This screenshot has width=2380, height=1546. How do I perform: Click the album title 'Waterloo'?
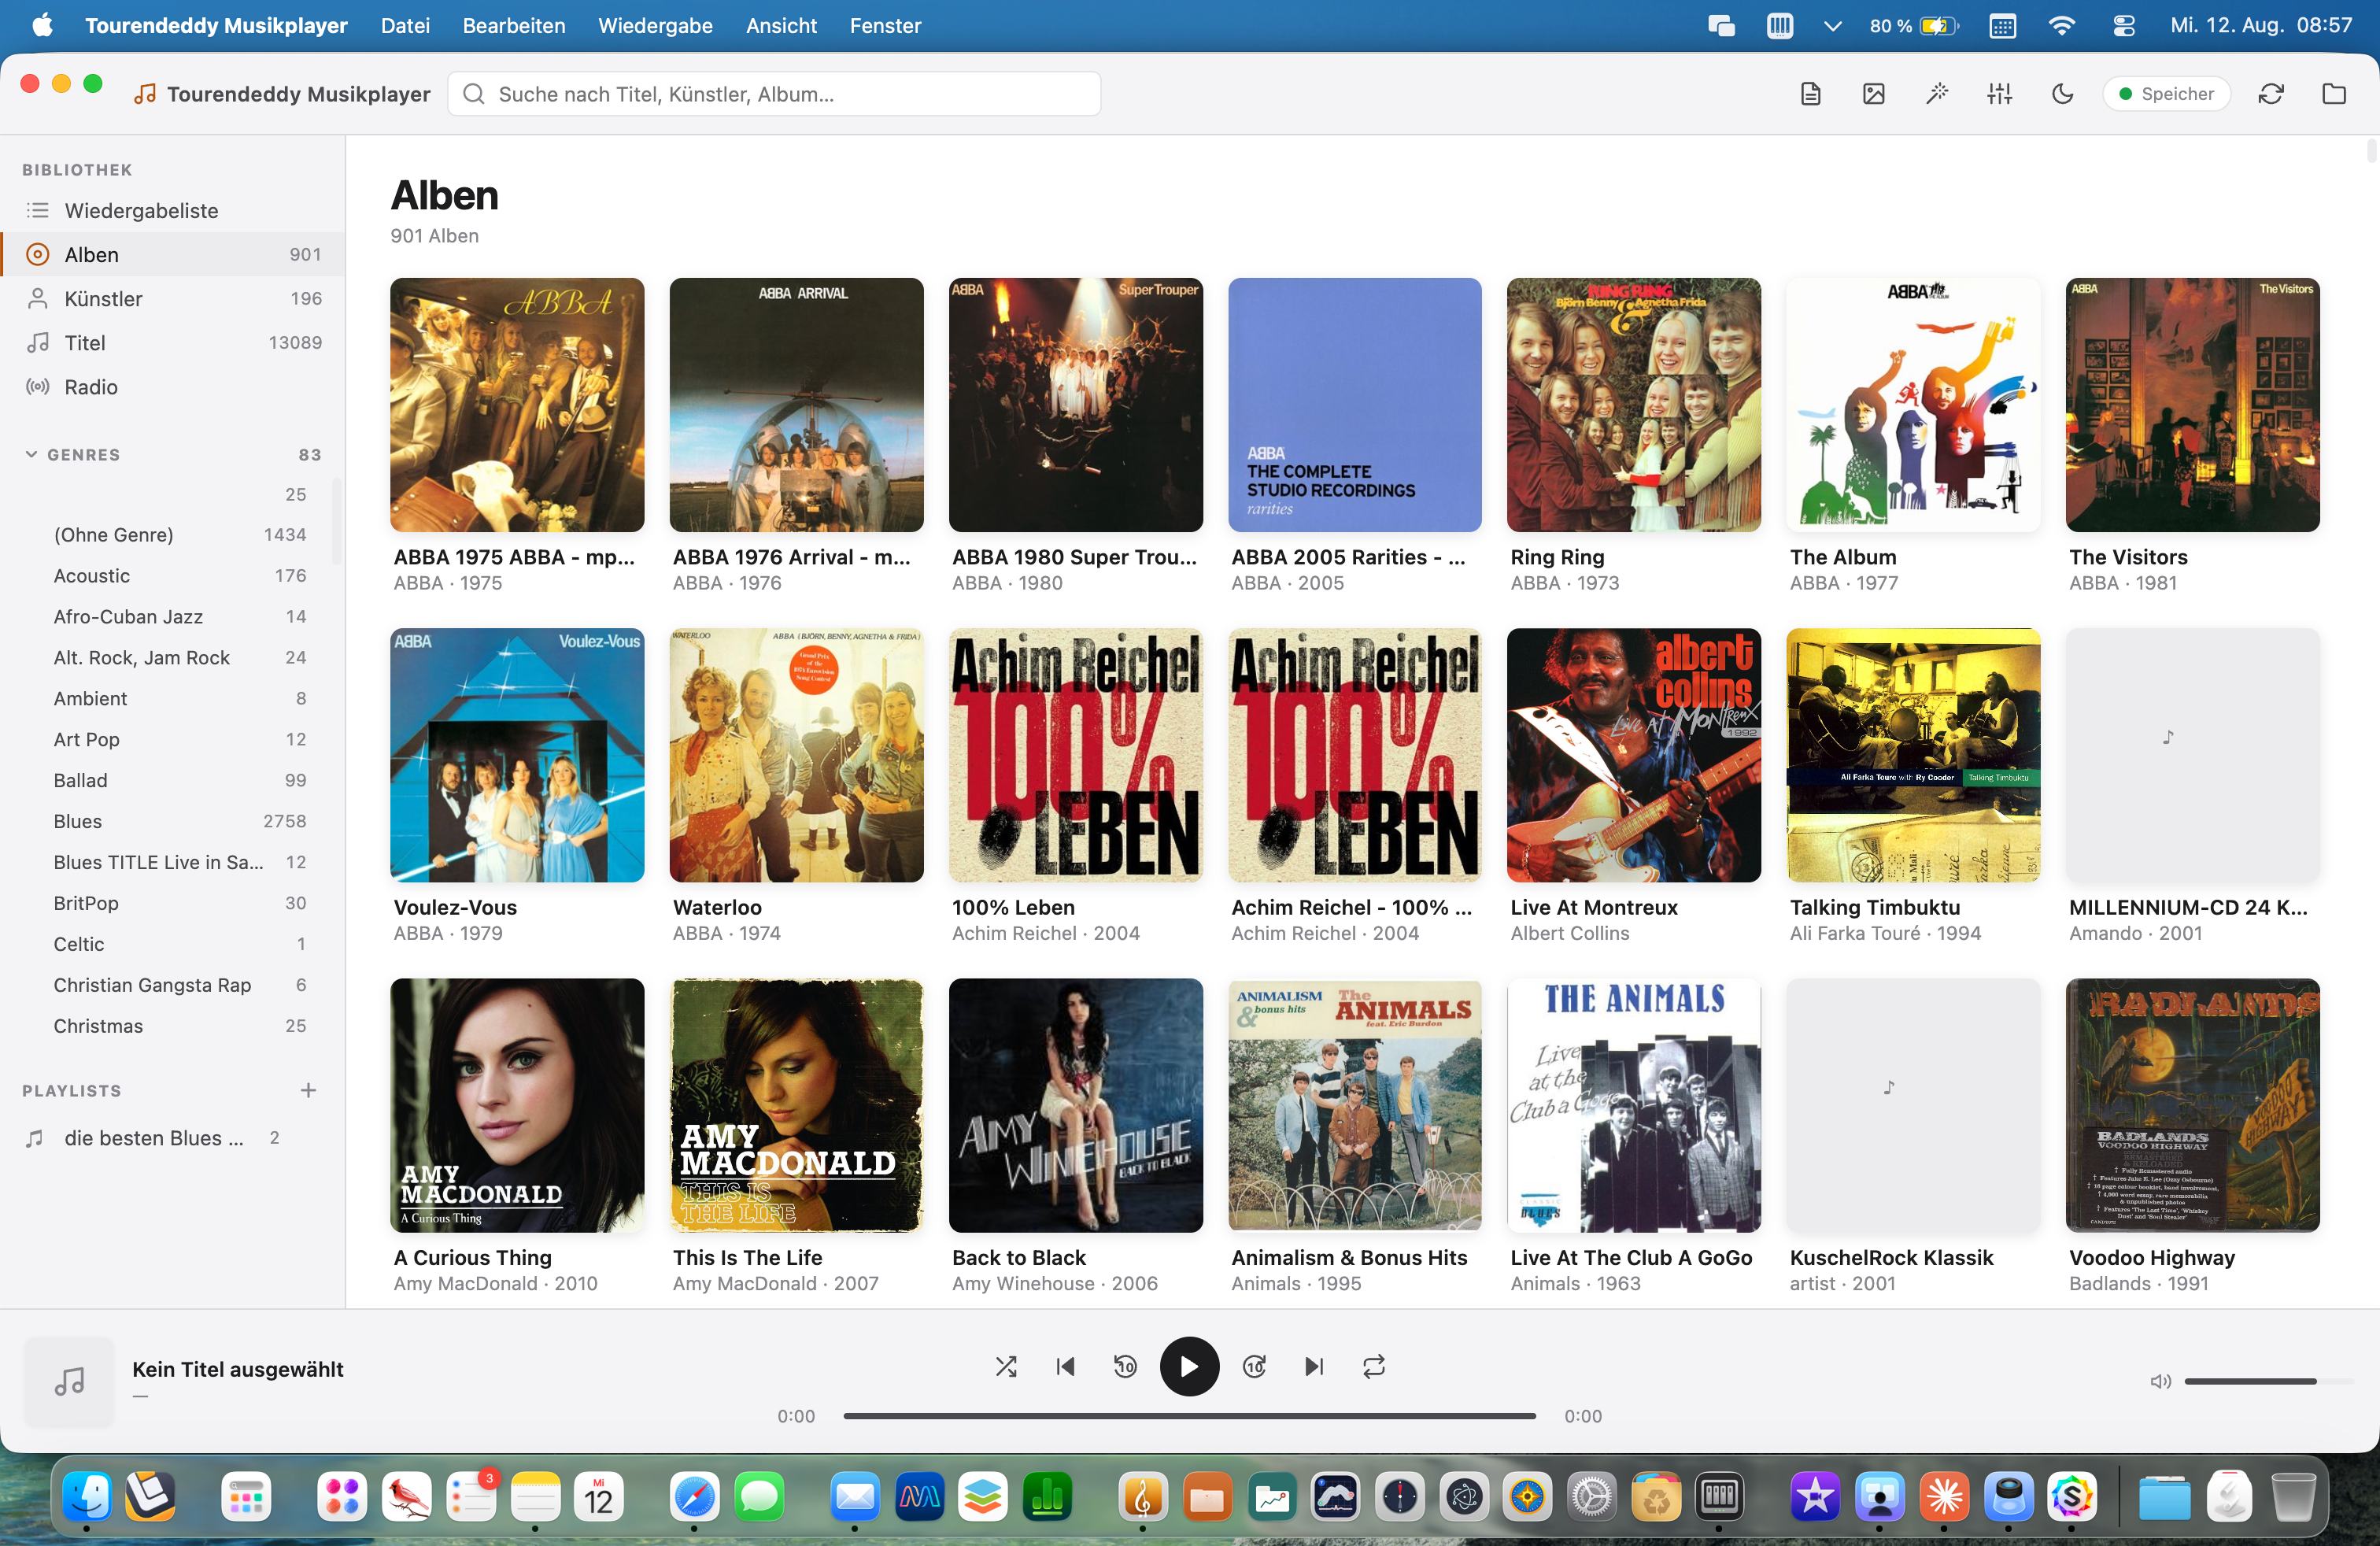pyautogui.click(x=717, y=907)
